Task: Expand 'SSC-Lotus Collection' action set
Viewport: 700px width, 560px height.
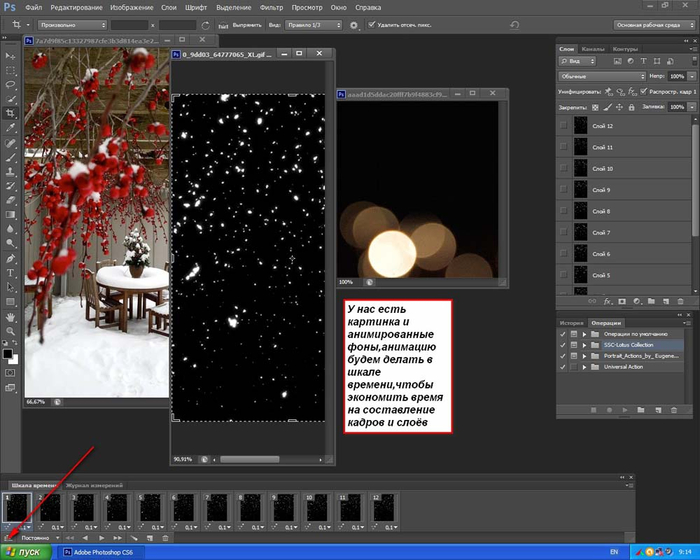Action: [584, 345]
